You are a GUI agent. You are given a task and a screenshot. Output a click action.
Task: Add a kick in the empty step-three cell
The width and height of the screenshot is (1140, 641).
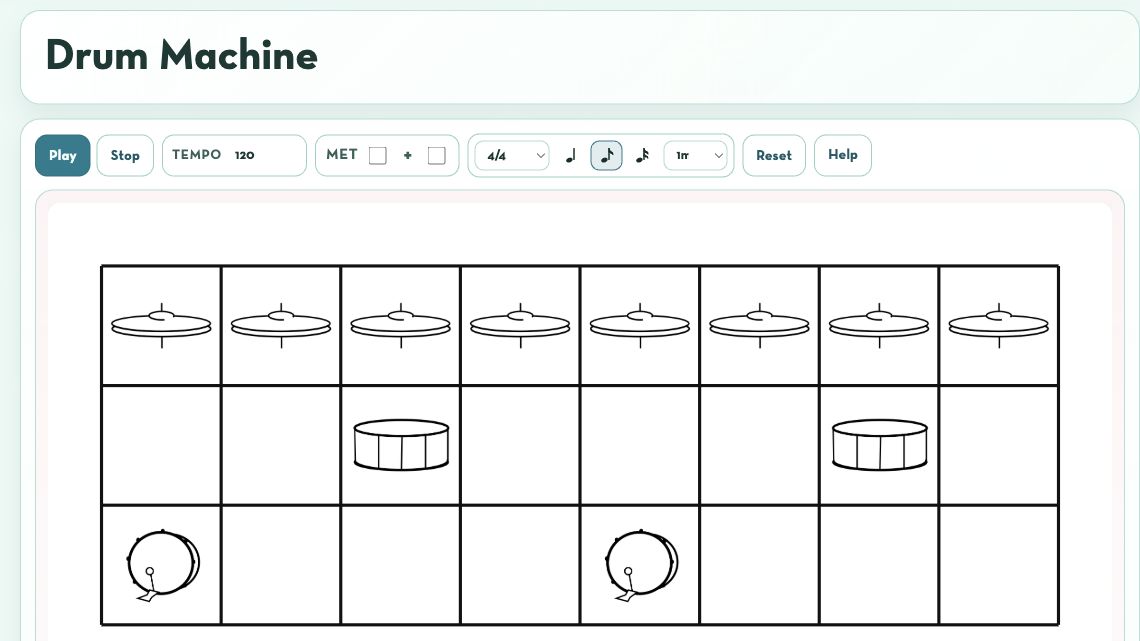pos(401,565)
